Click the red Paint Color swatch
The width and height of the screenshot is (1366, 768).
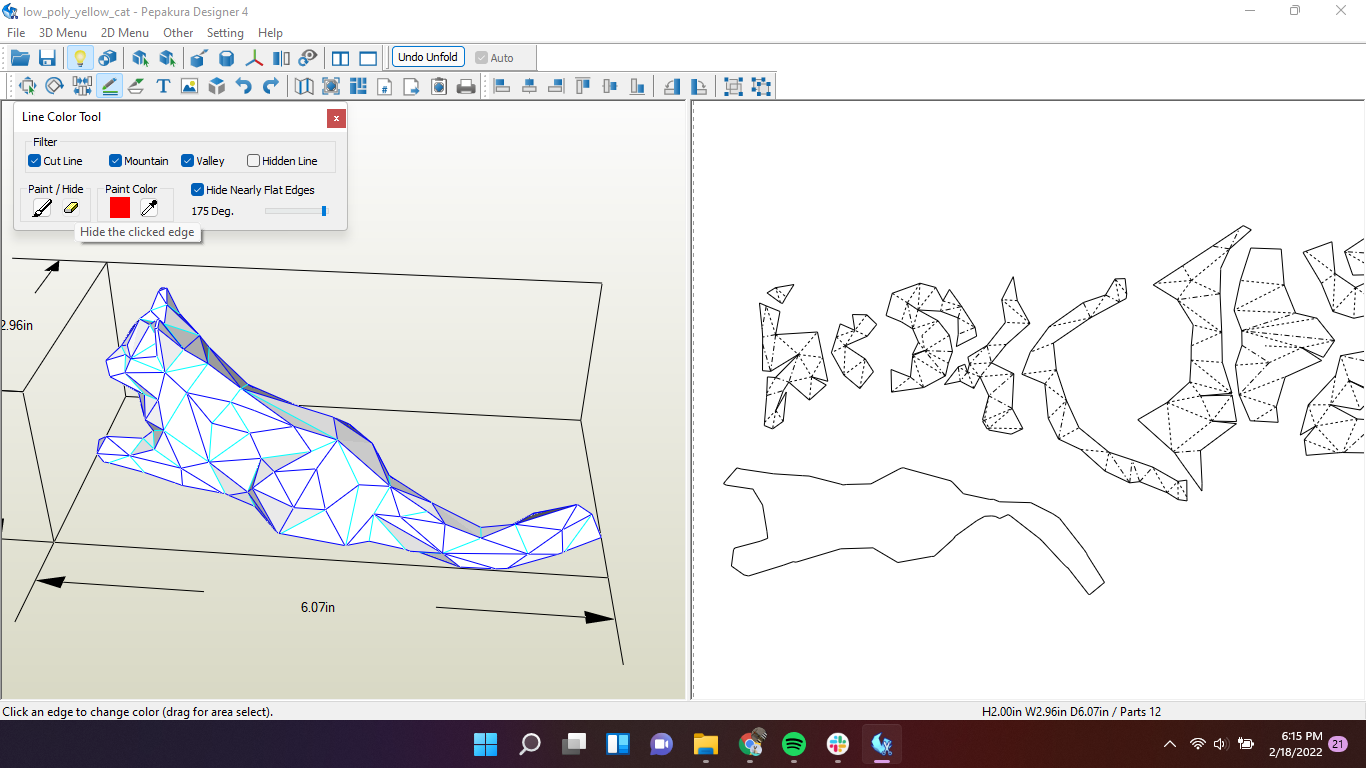(119, 208)
